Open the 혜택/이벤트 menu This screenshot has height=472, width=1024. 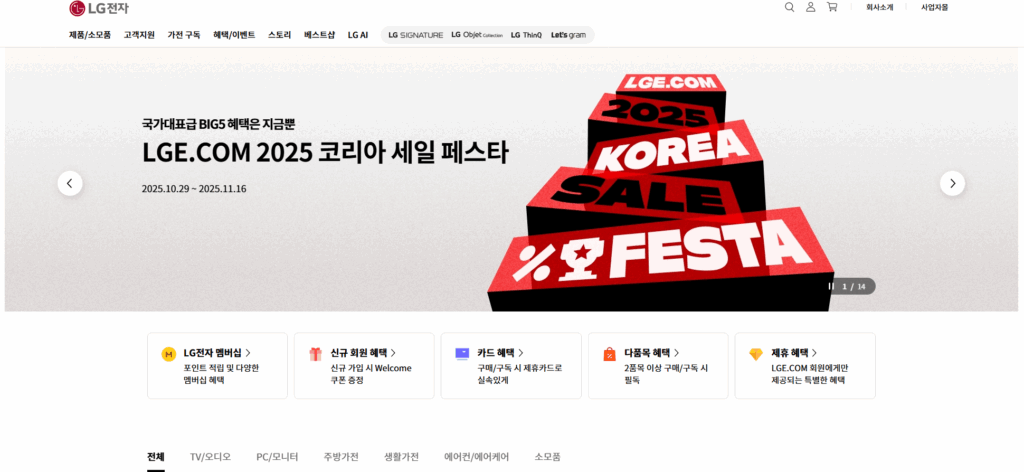pyautogui.click(x=234, y=35)
